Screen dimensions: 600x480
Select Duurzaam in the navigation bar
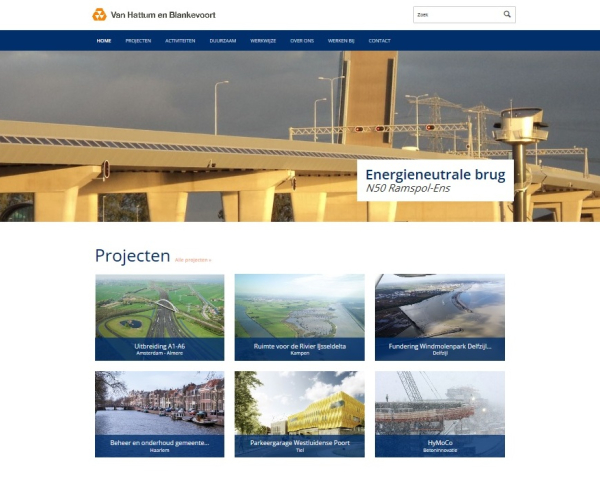pos(223,41)
